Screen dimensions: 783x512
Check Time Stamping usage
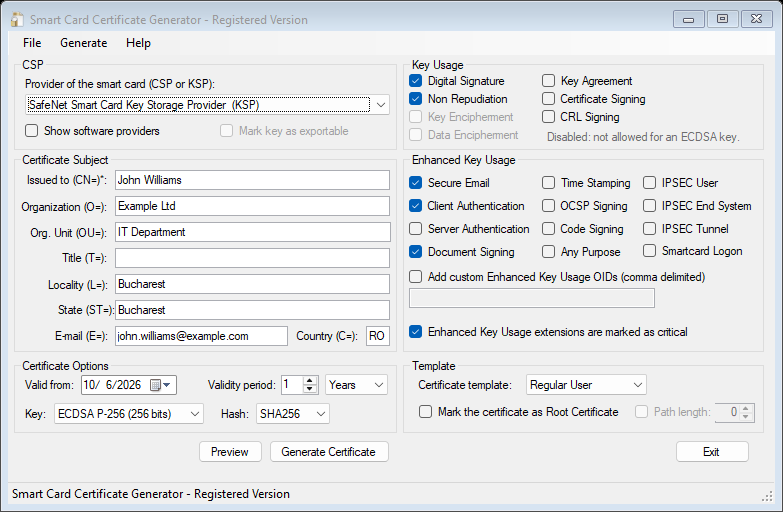pos(548,183)
